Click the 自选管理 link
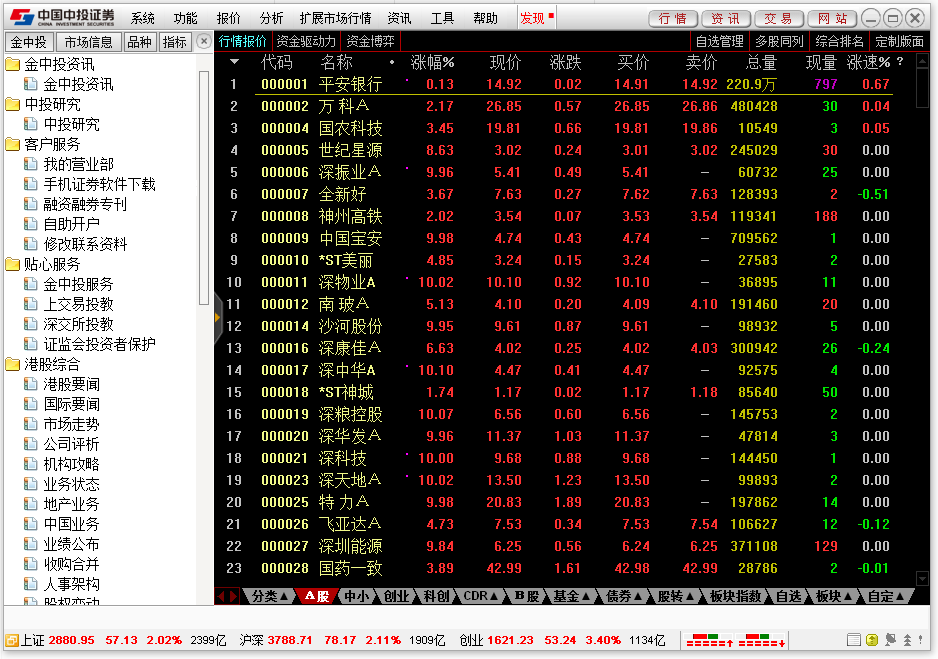Image resolution: width=938 pixels, height=659 pixels. click(x=719, y=42)
